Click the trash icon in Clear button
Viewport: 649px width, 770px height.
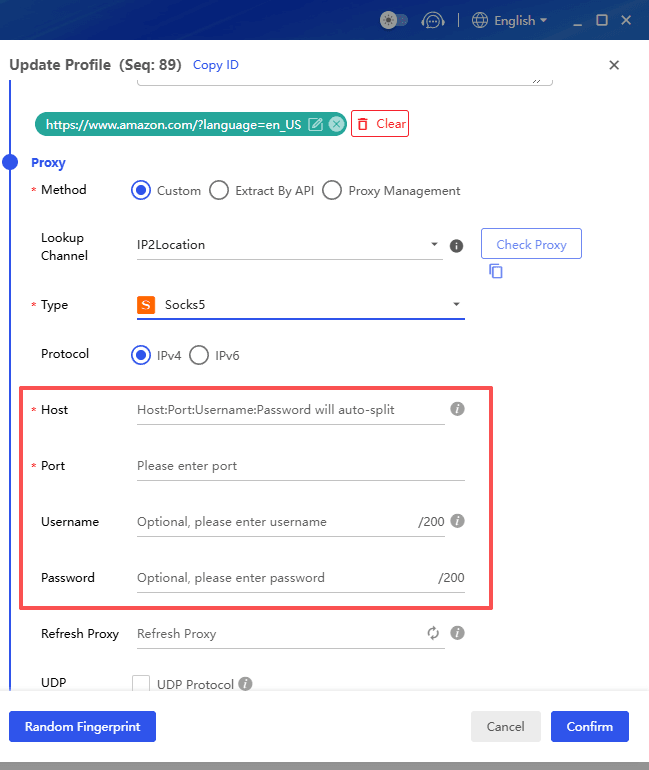pyautogui.click(x=363, y=124)
